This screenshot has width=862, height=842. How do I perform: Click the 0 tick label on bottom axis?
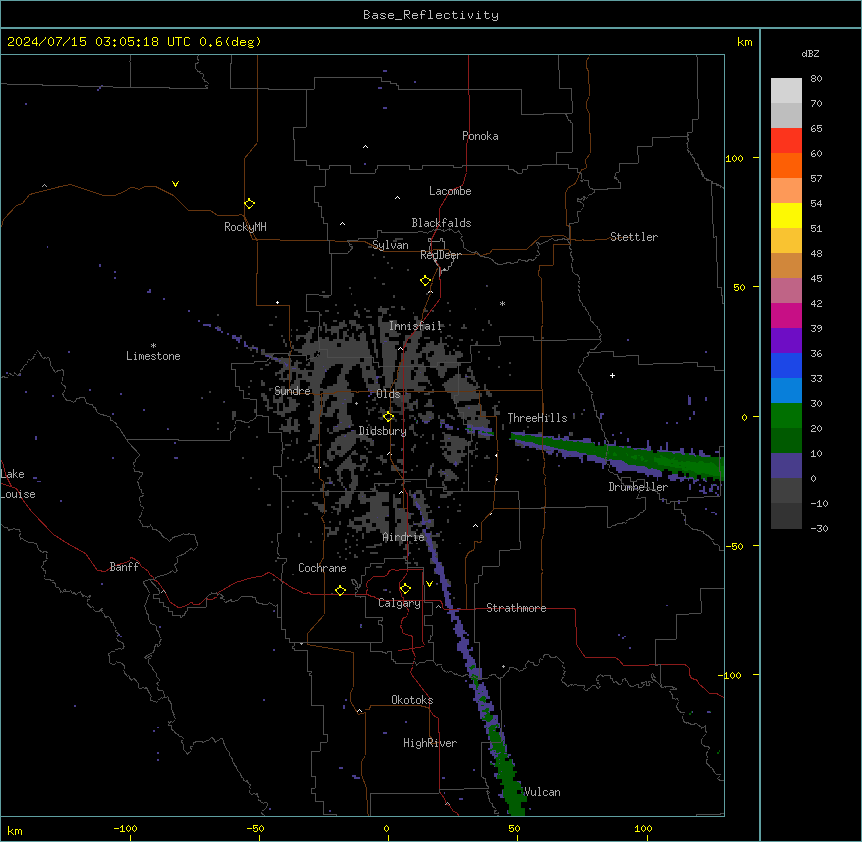coord(386,828)
